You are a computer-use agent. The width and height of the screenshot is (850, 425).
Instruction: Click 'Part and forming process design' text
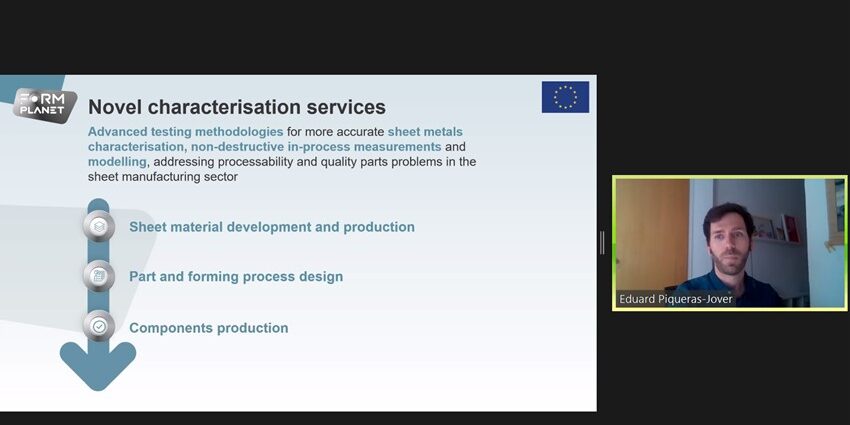235,277
